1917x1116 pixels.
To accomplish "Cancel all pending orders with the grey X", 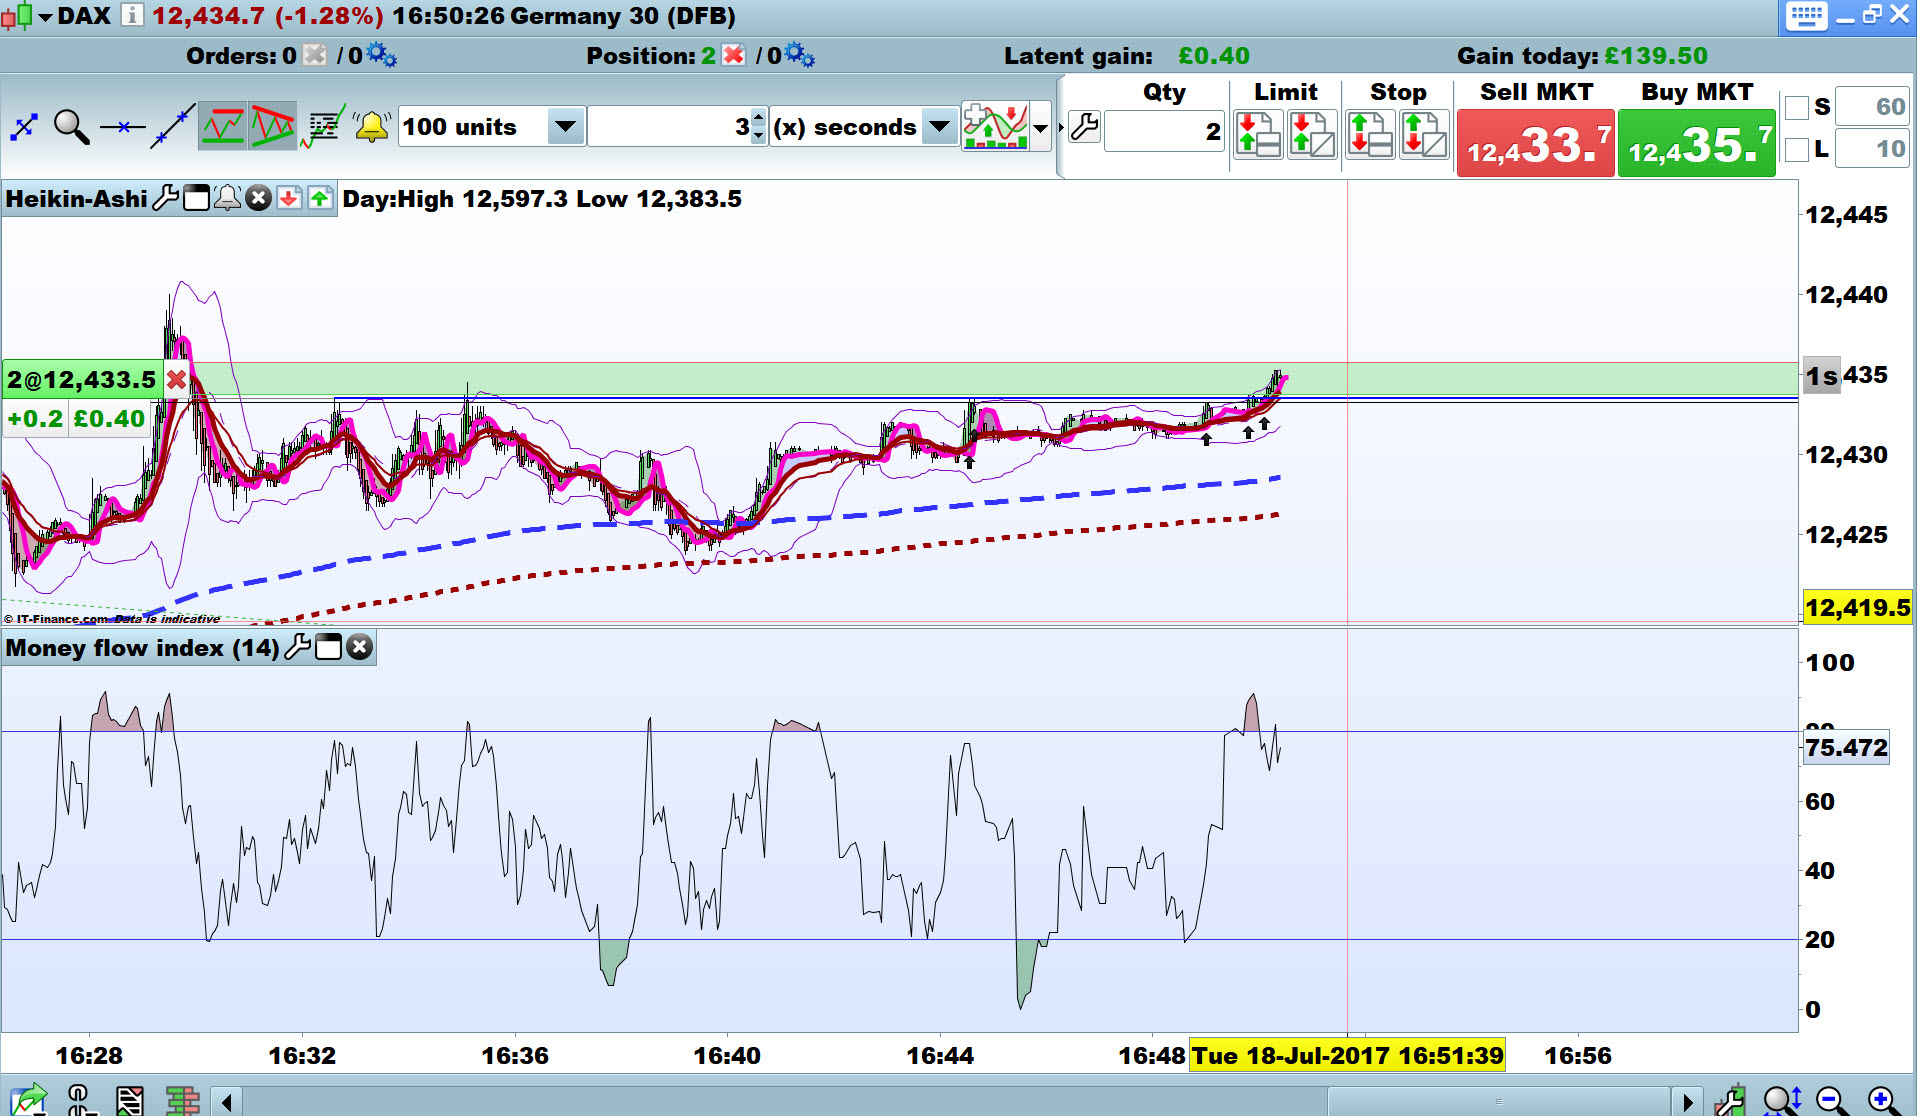I will pyautogui.click(x=314, y=55).
